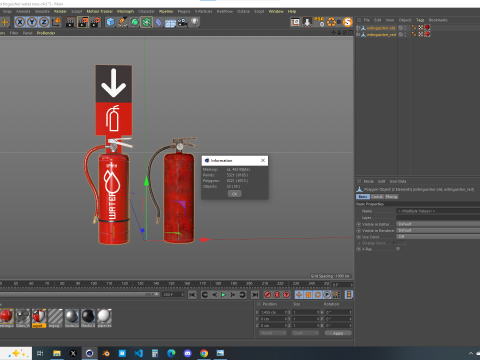480x360 pixels.
Task: Expand the extinguisher_red hierarchy
Action: point(358,34)
